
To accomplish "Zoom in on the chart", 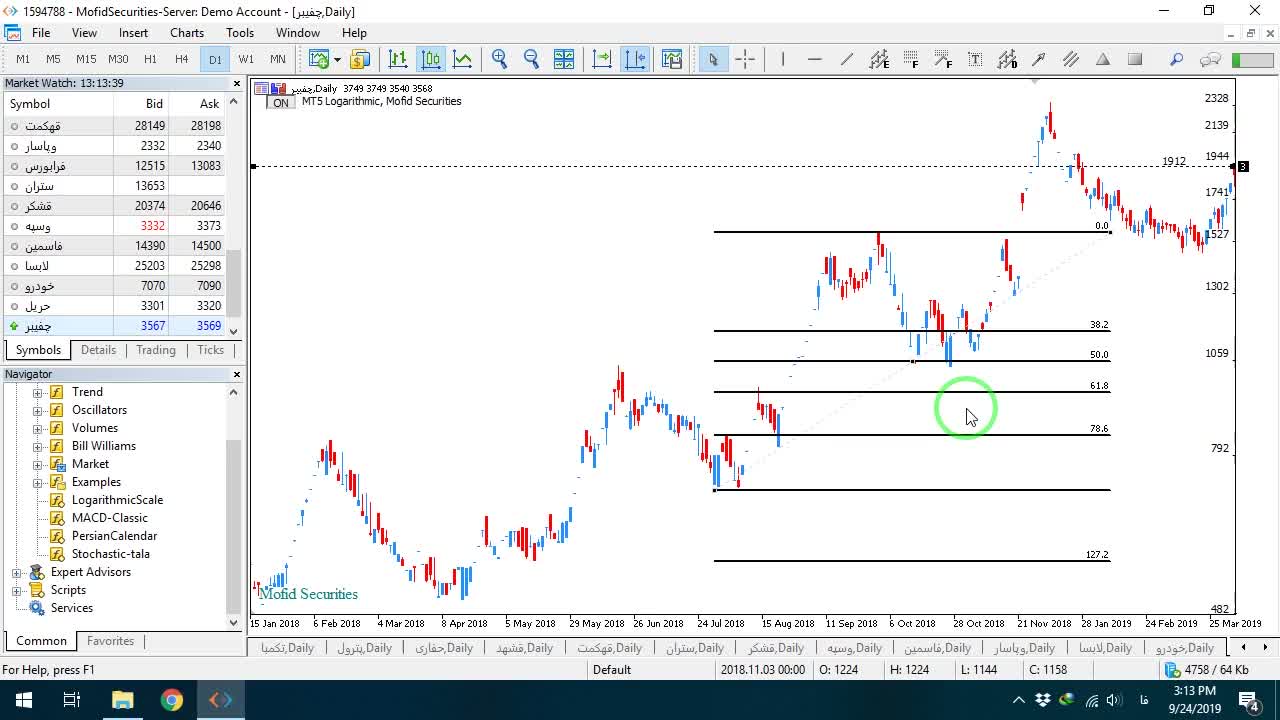I will click(500, 59).
